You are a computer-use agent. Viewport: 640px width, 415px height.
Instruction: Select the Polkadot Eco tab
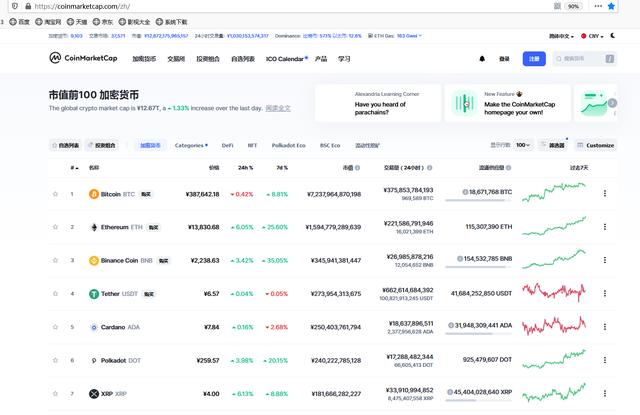pyautogui.click(x=289, y=145)
